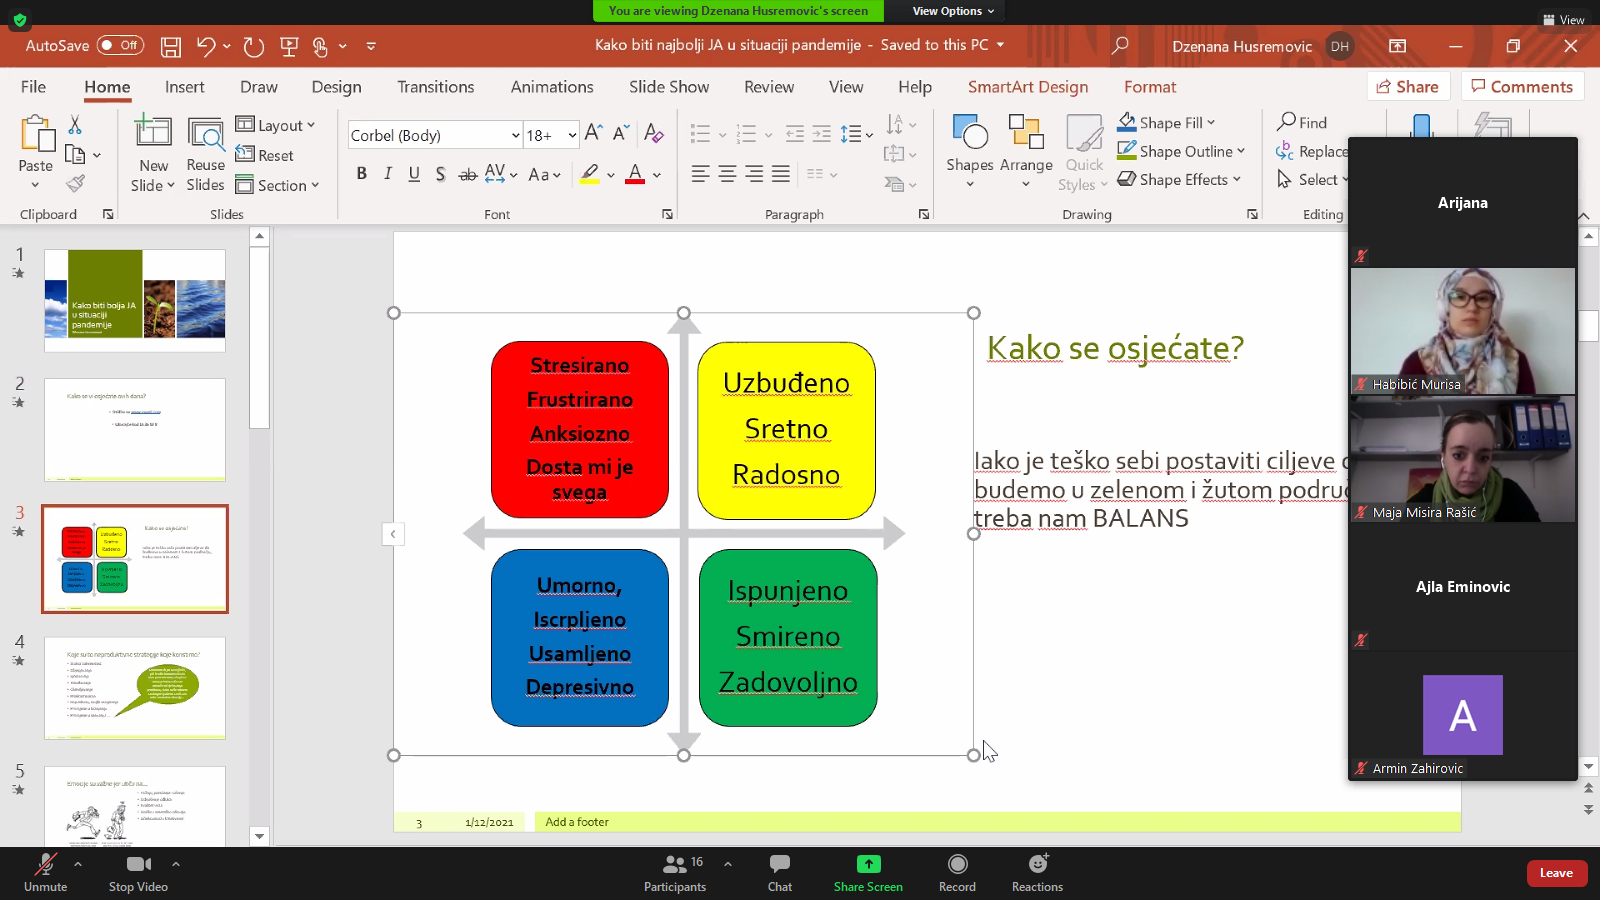Image resolution: width=1600 pixels, height=900 pixels.
Task: Go to the Animations tab
Action: click(552, 87)
